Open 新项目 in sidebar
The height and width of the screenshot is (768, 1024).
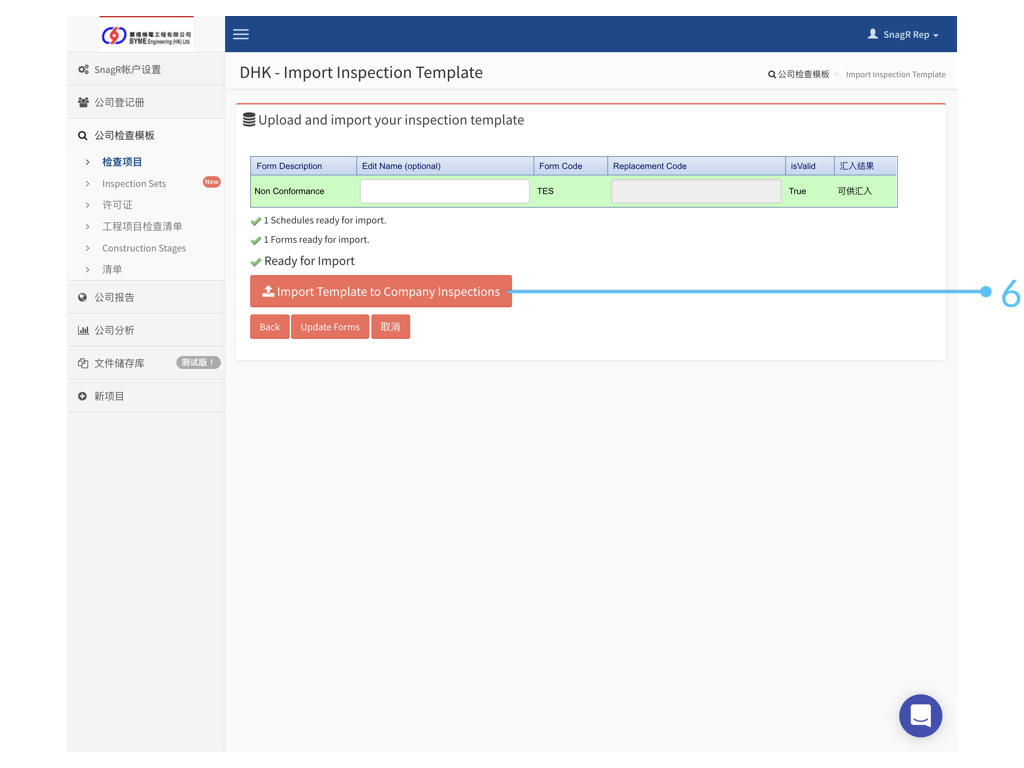click(146, 396)
